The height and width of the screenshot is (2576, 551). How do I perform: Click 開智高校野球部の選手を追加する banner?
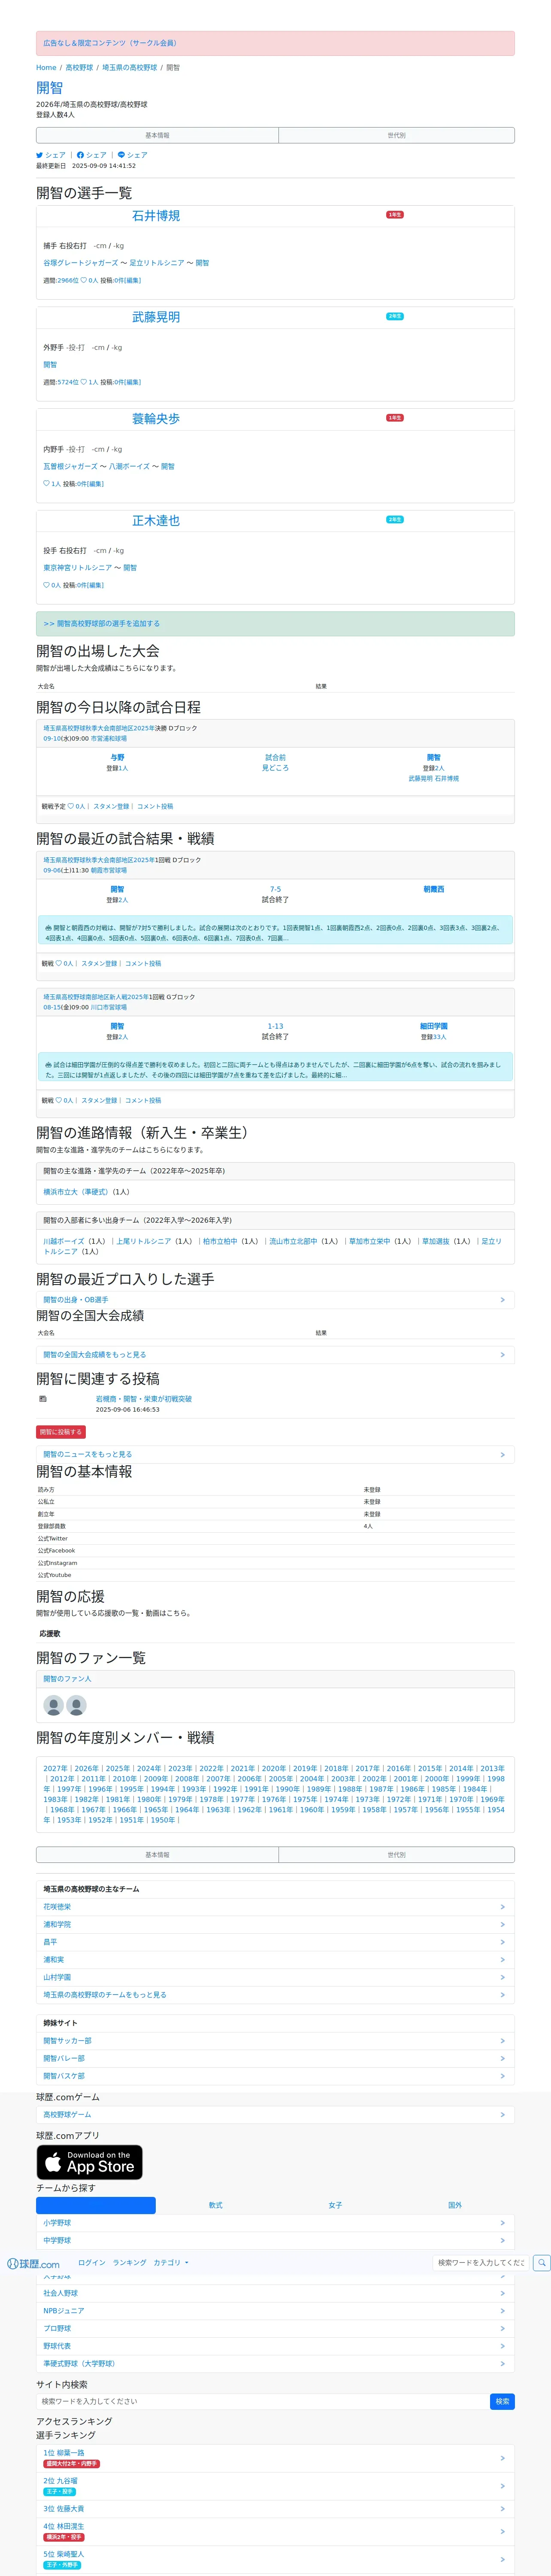(275, 624)
